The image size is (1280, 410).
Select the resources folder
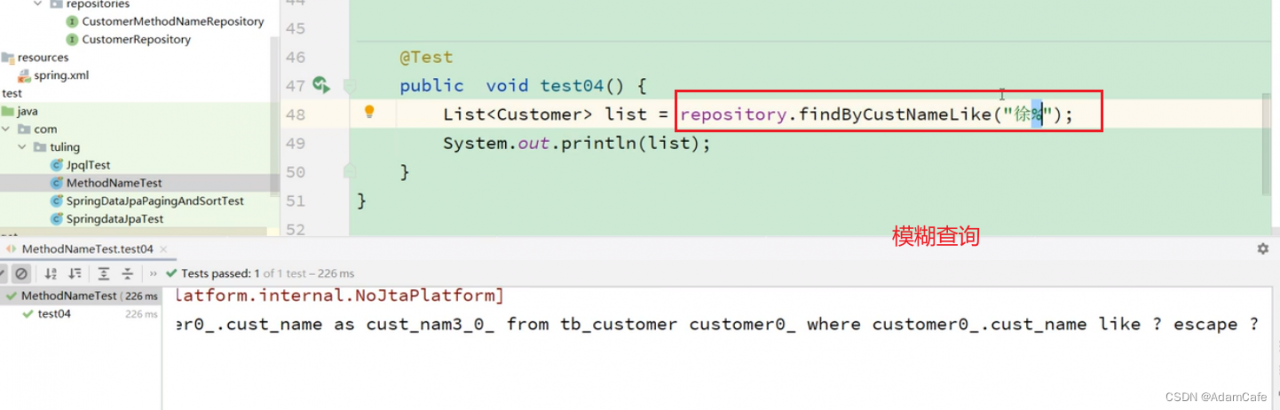(x=35, y=57)
